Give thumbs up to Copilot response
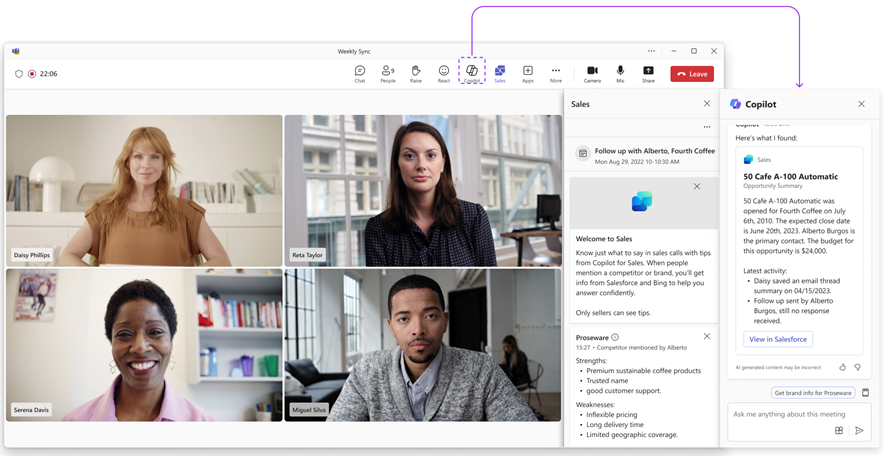 842,367
